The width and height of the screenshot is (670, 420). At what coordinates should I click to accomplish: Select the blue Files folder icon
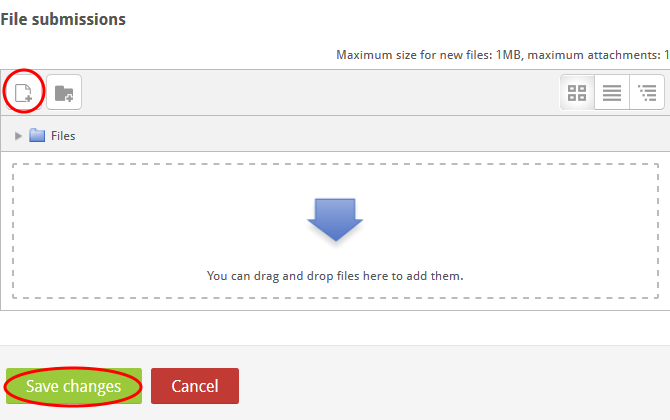pos(37,135)
